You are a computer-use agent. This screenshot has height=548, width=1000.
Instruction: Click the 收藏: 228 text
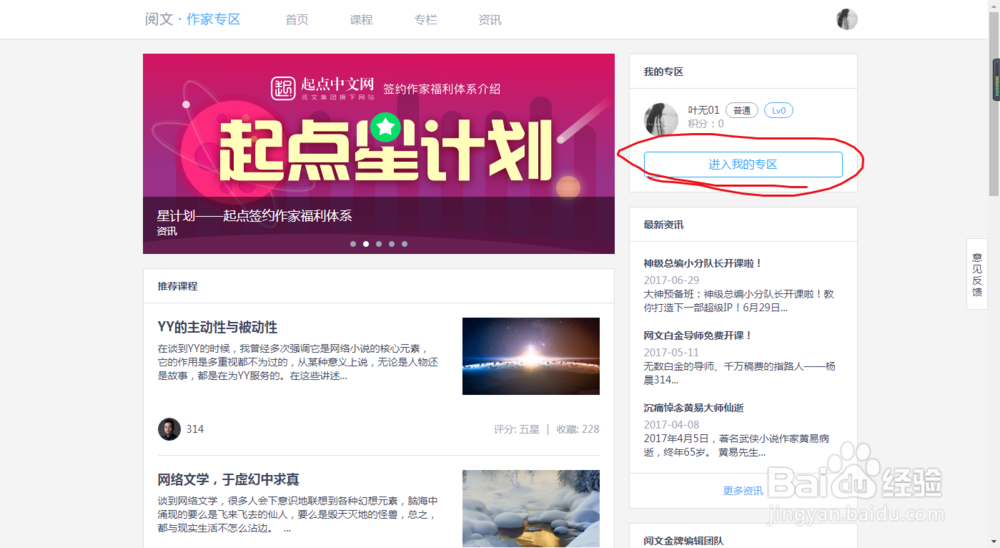578,429
